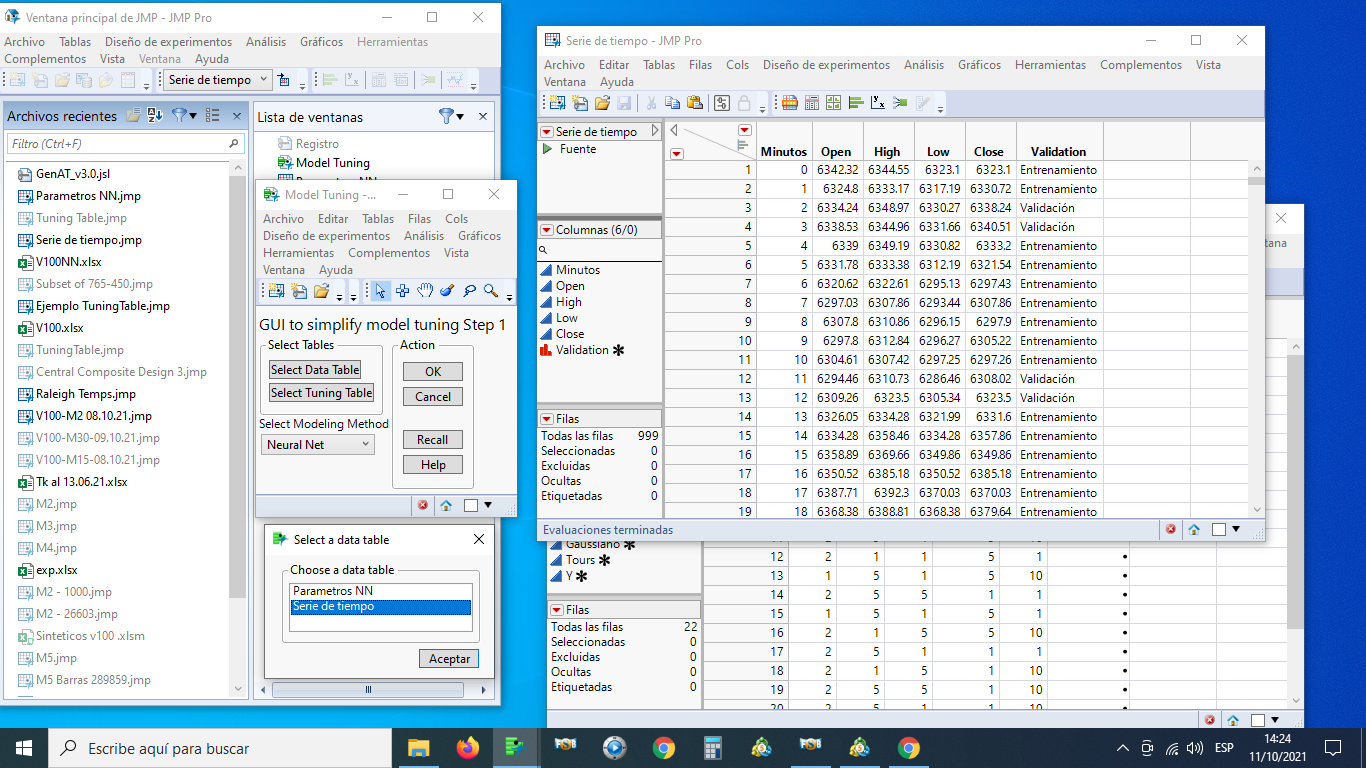
Task: Click the Recall button in Model Tuning
Action: (432, 439)
